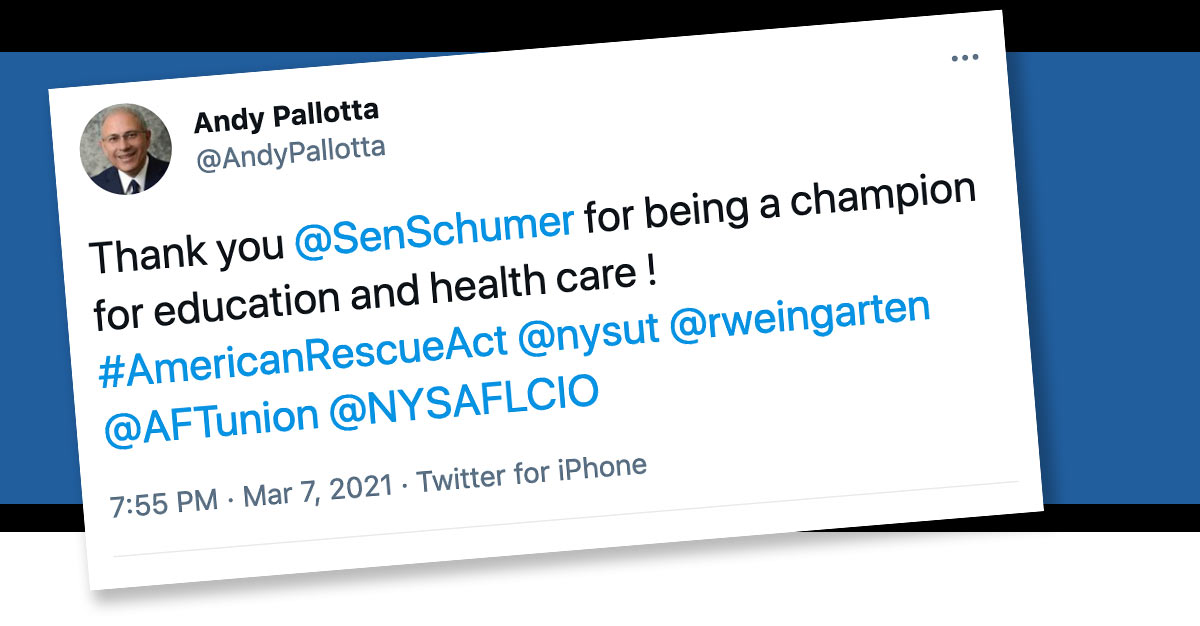Visit the @nysut mention

click(x=589, y=331)
